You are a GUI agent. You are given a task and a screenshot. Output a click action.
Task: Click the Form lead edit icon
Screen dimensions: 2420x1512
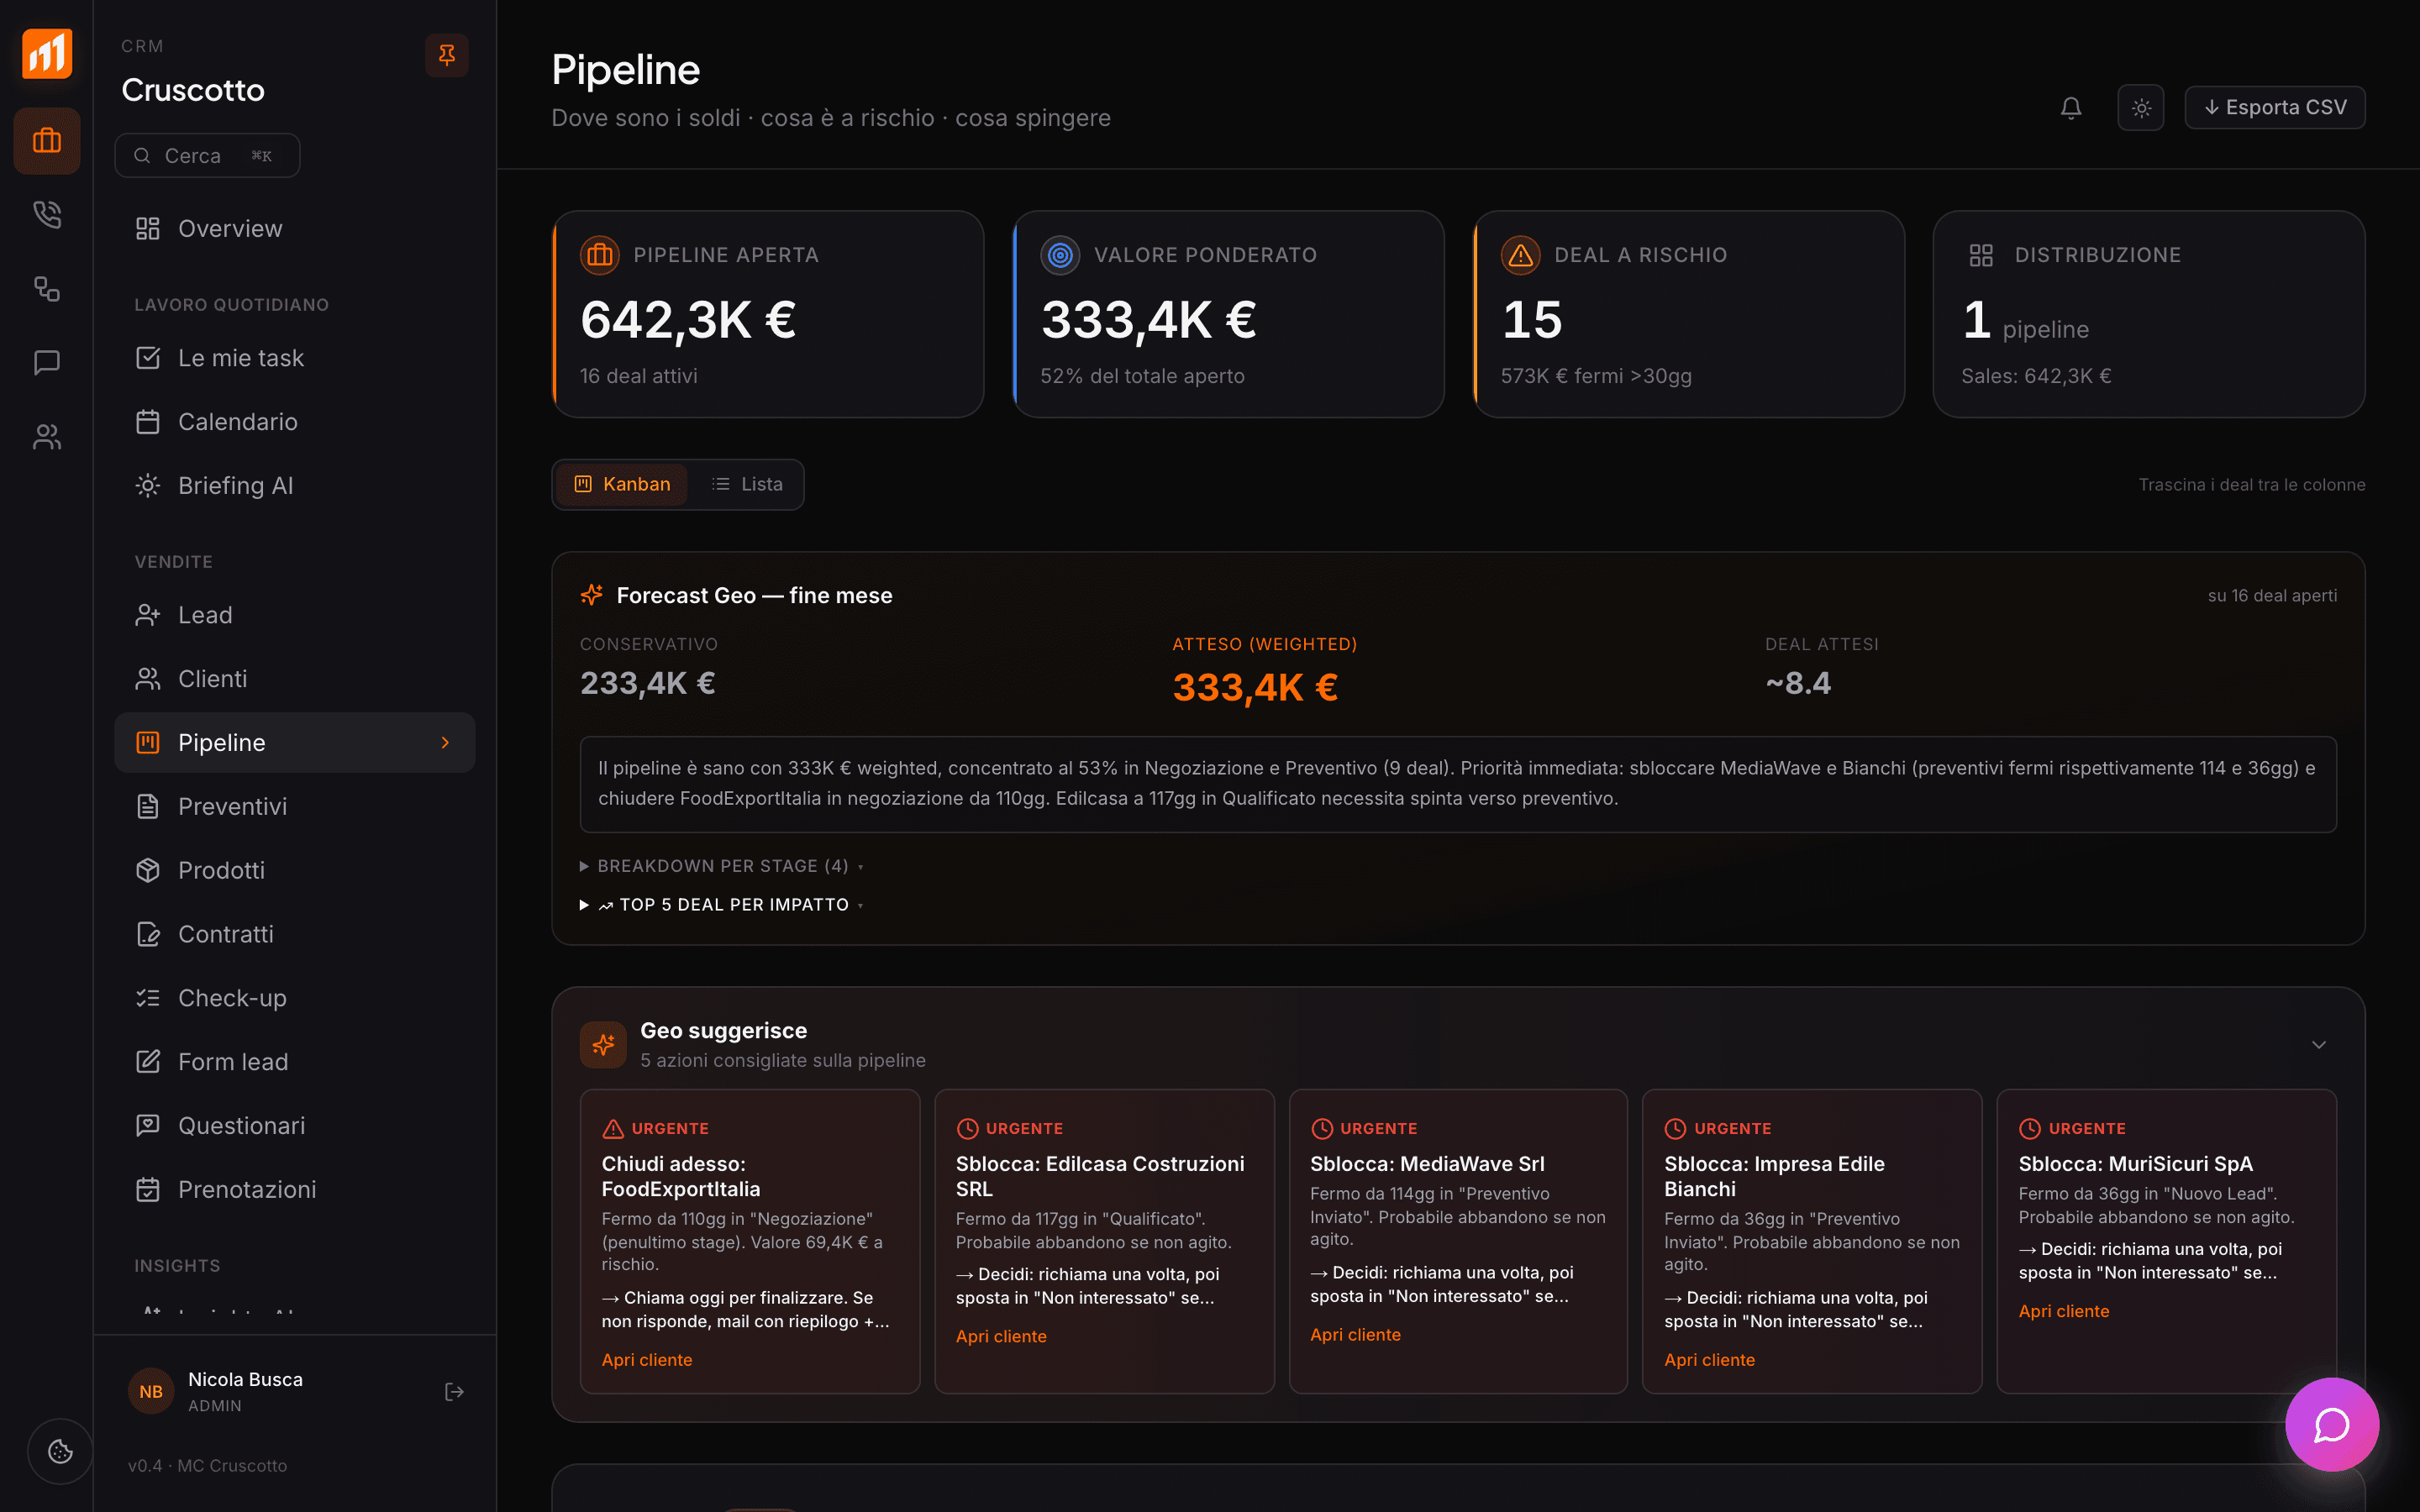coord(148,1062)
